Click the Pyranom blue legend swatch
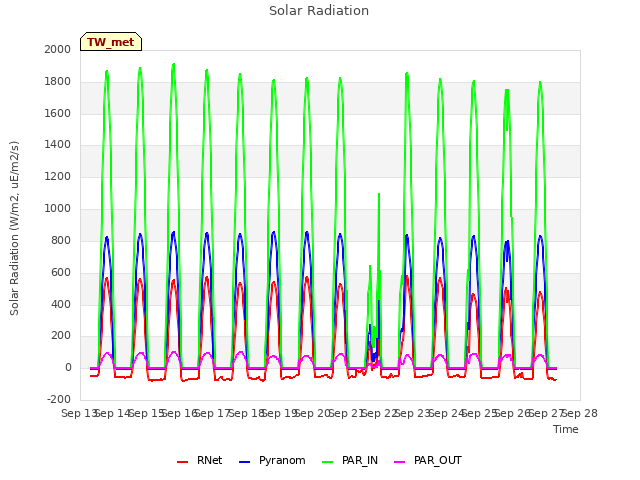This screenshot has height=480, width=640. tap(244, 462)
